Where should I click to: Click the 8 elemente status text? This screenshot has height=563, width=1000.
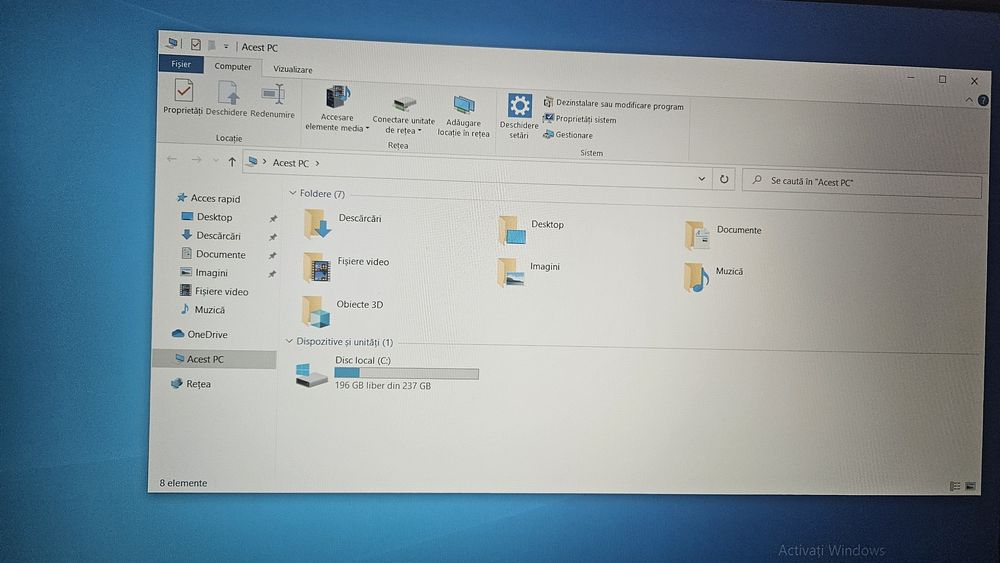tap(183, 483)
